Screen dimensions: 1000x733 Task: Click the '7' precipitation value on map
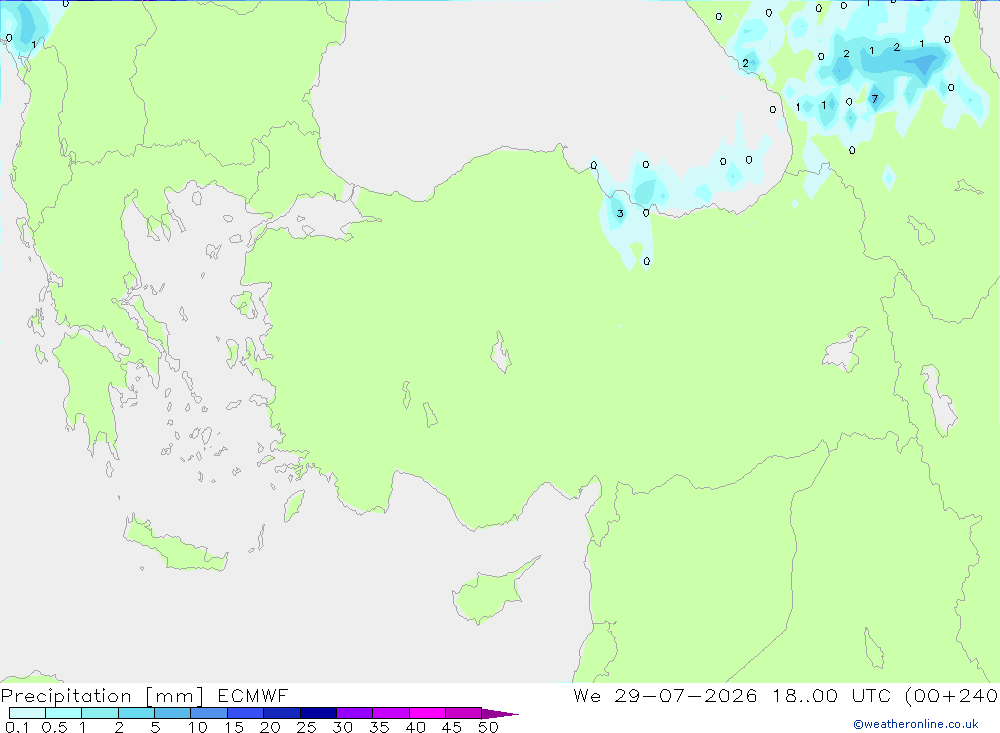874,99
